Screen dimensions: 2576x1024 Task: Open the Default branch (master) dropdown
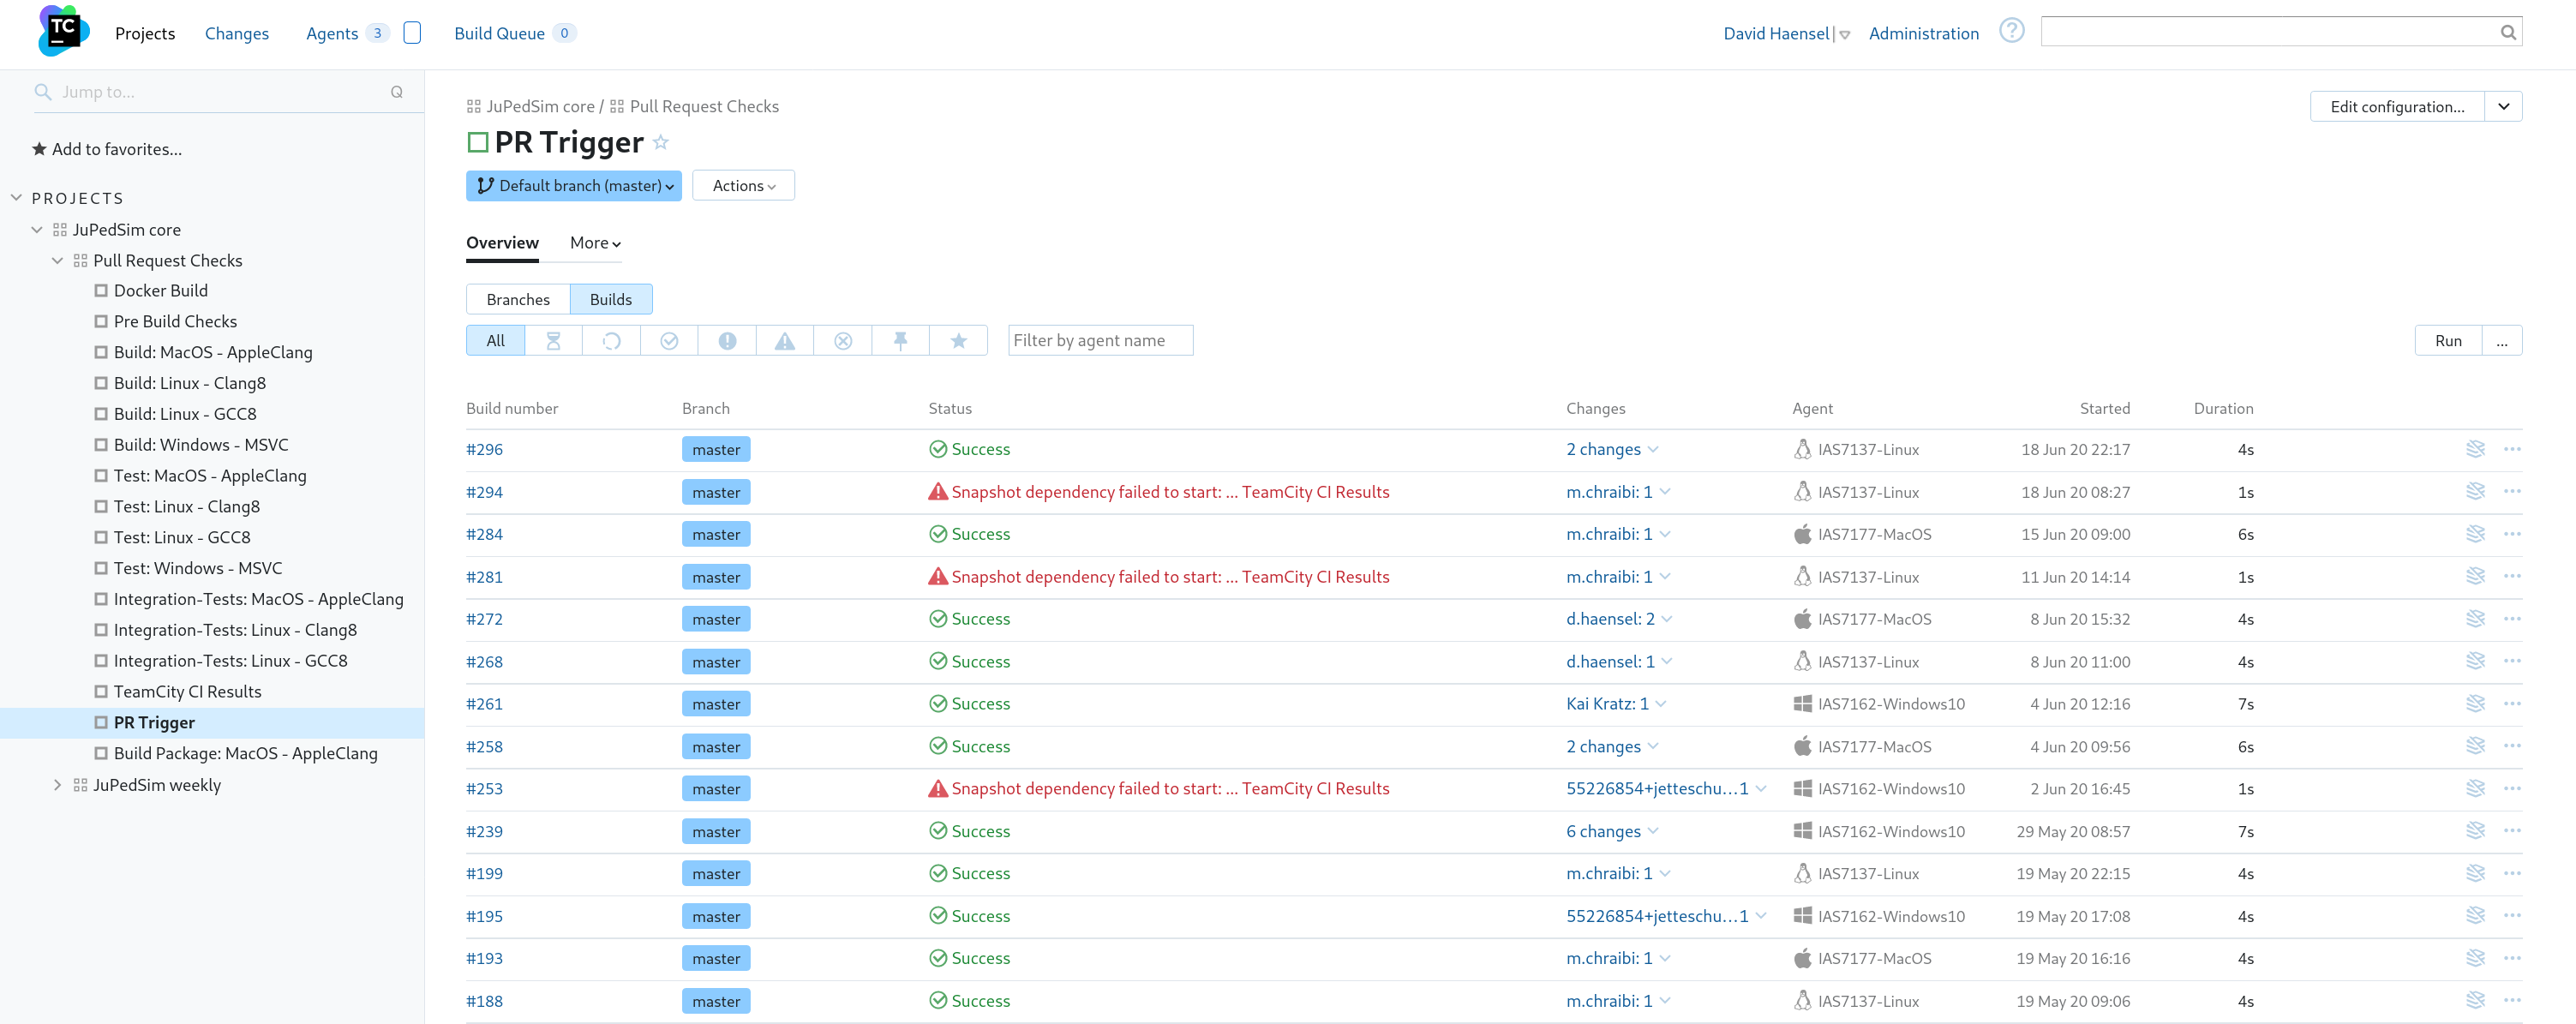[574, 186]
